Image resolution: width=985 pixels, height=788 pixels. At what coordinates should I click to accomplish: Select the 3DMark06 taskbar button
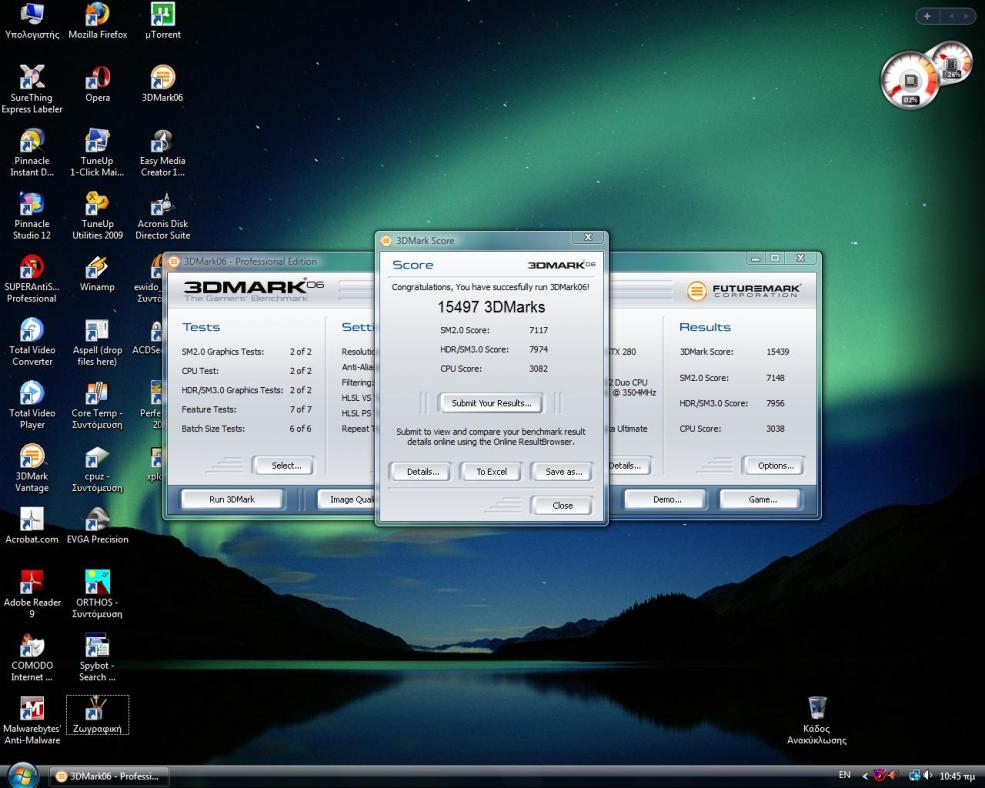click(108, 777)
